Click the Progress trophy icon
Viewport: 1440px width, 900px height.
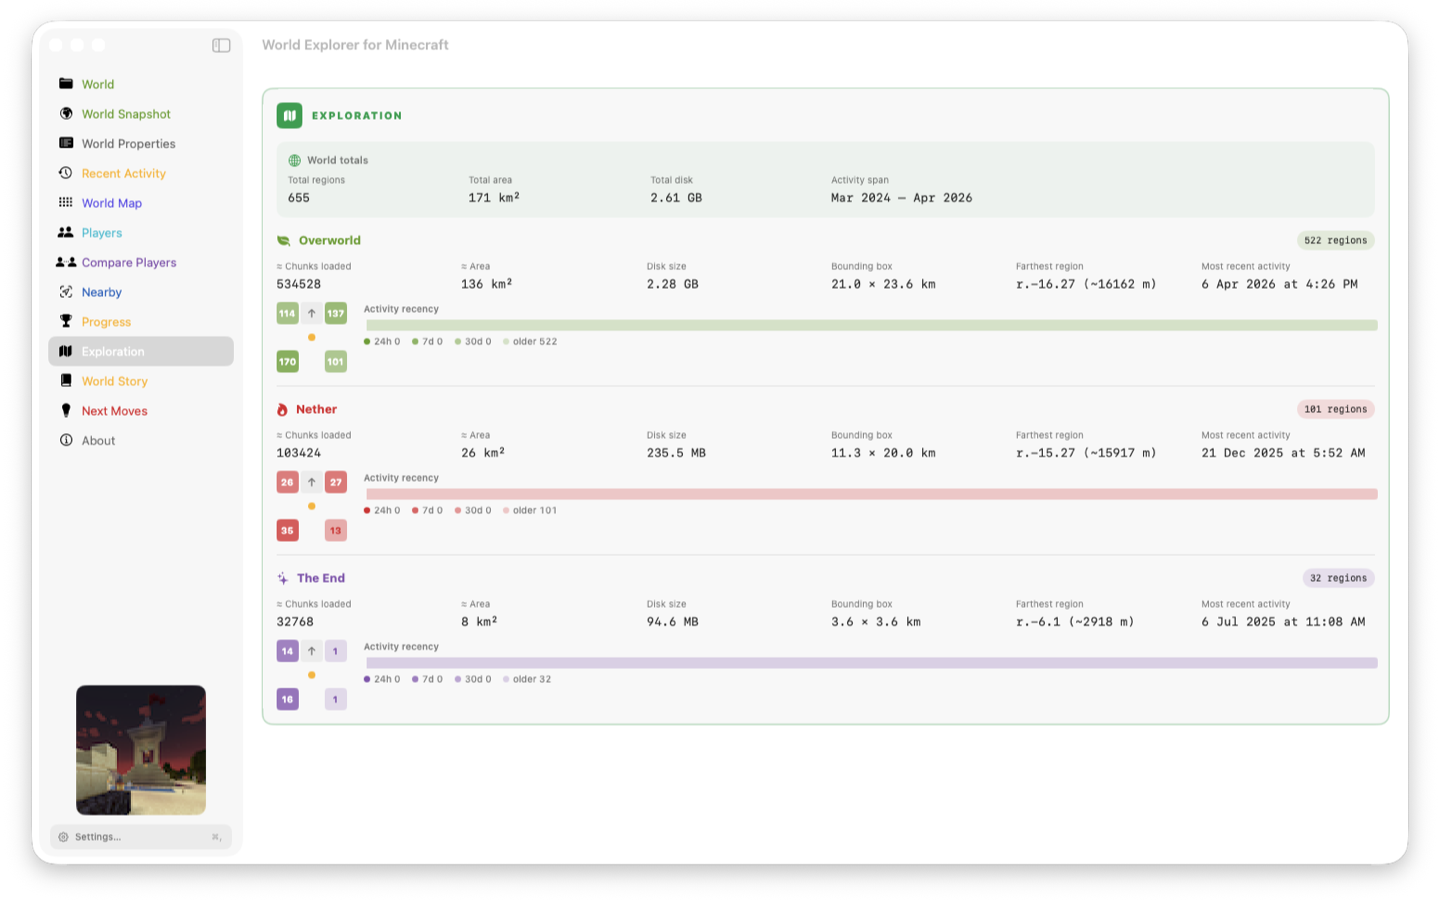pyautogui.click(x=66, y=321)
